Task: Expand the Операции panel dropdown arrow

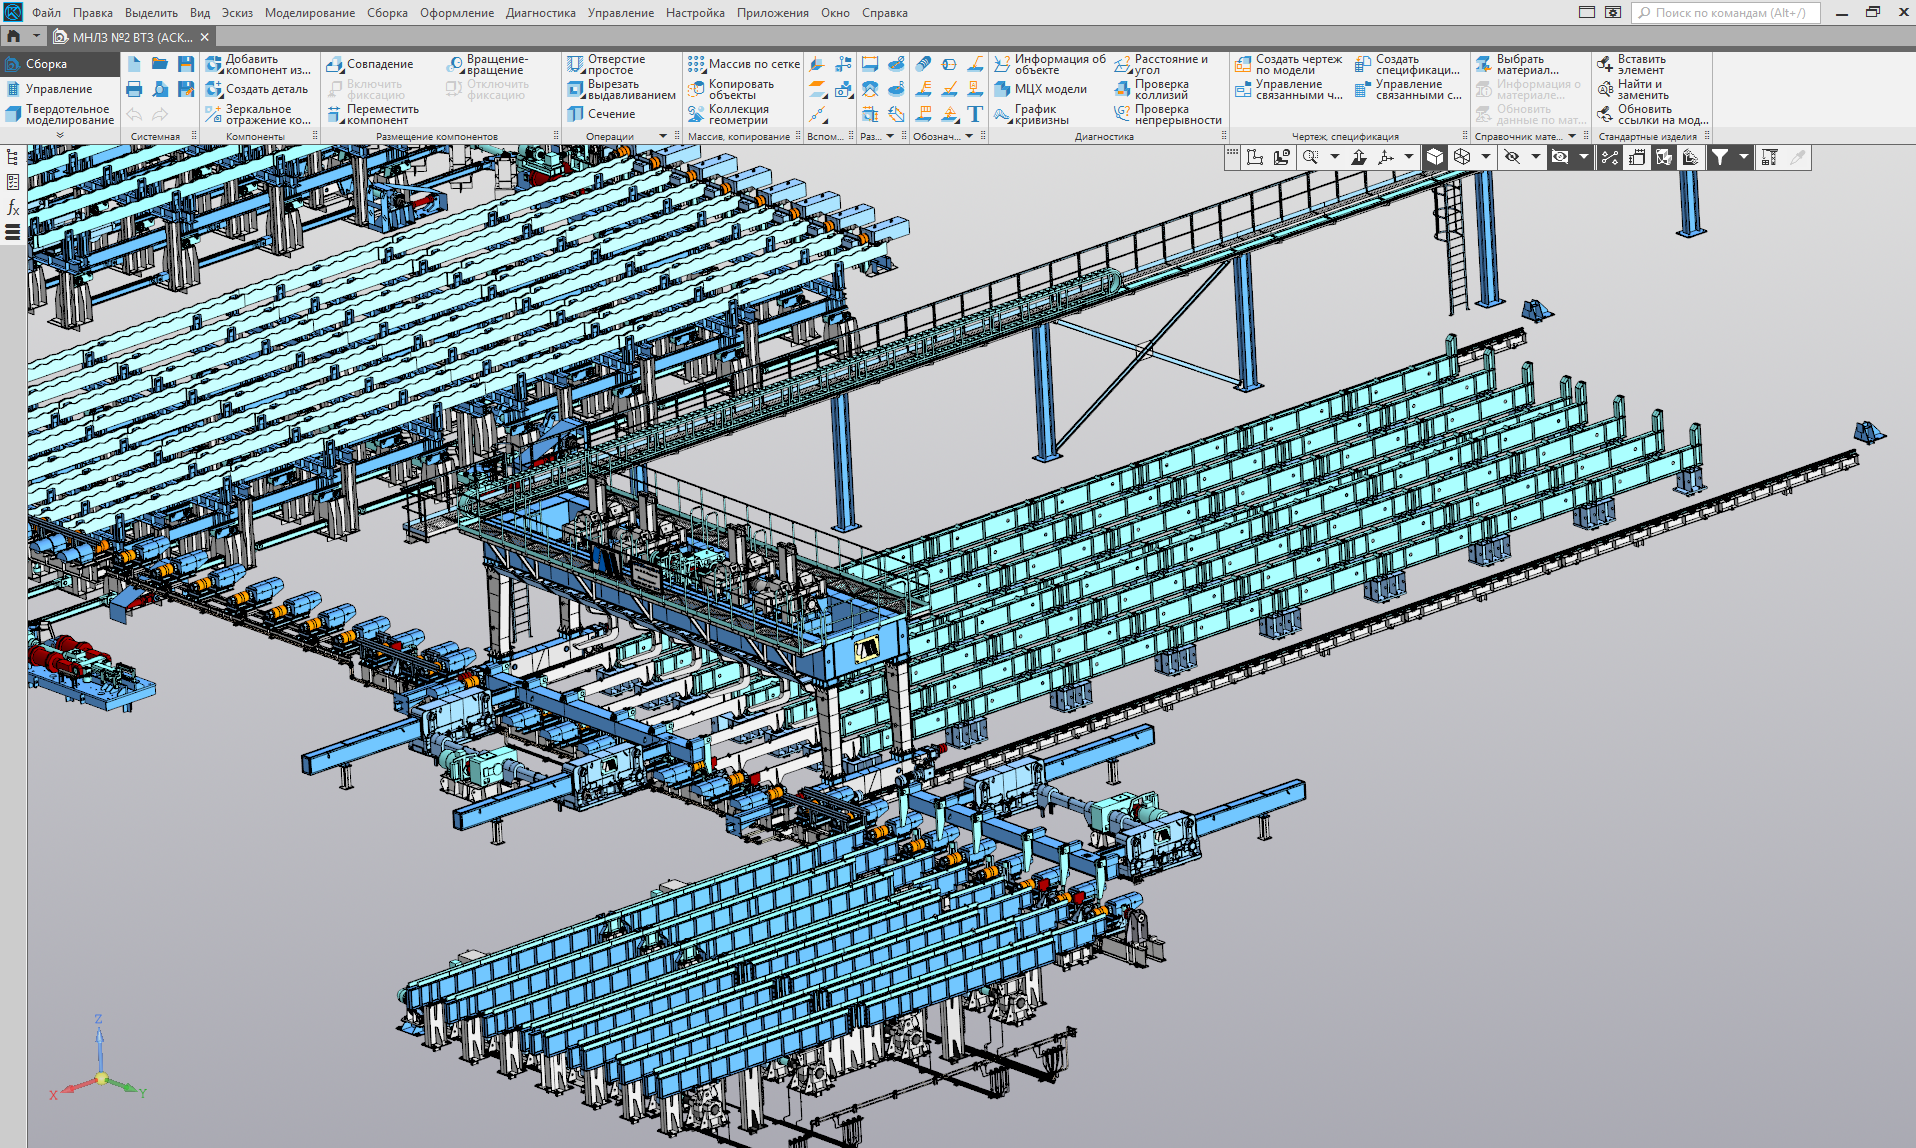Action: (662, 136)
